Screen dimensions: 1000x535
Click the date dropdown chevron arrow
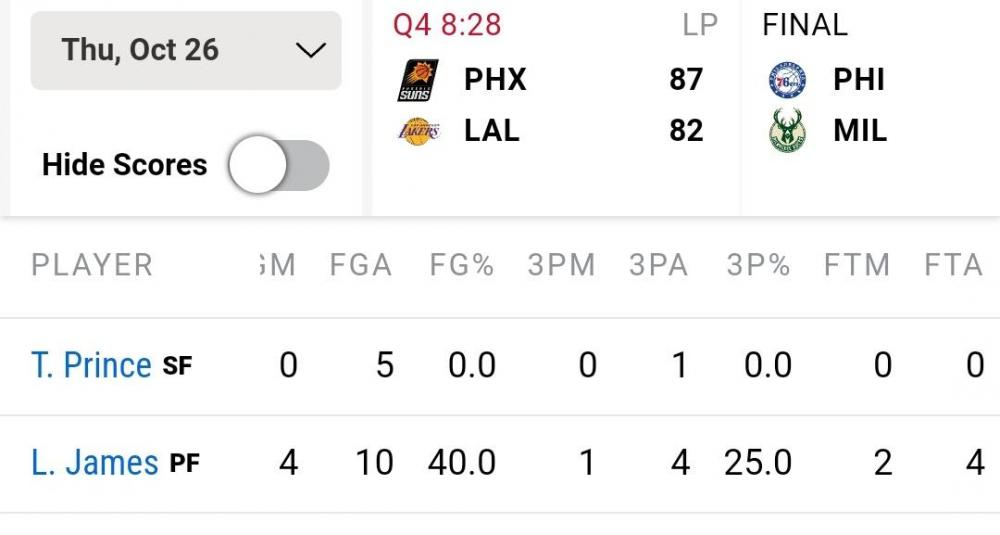(x=311, y=50)
